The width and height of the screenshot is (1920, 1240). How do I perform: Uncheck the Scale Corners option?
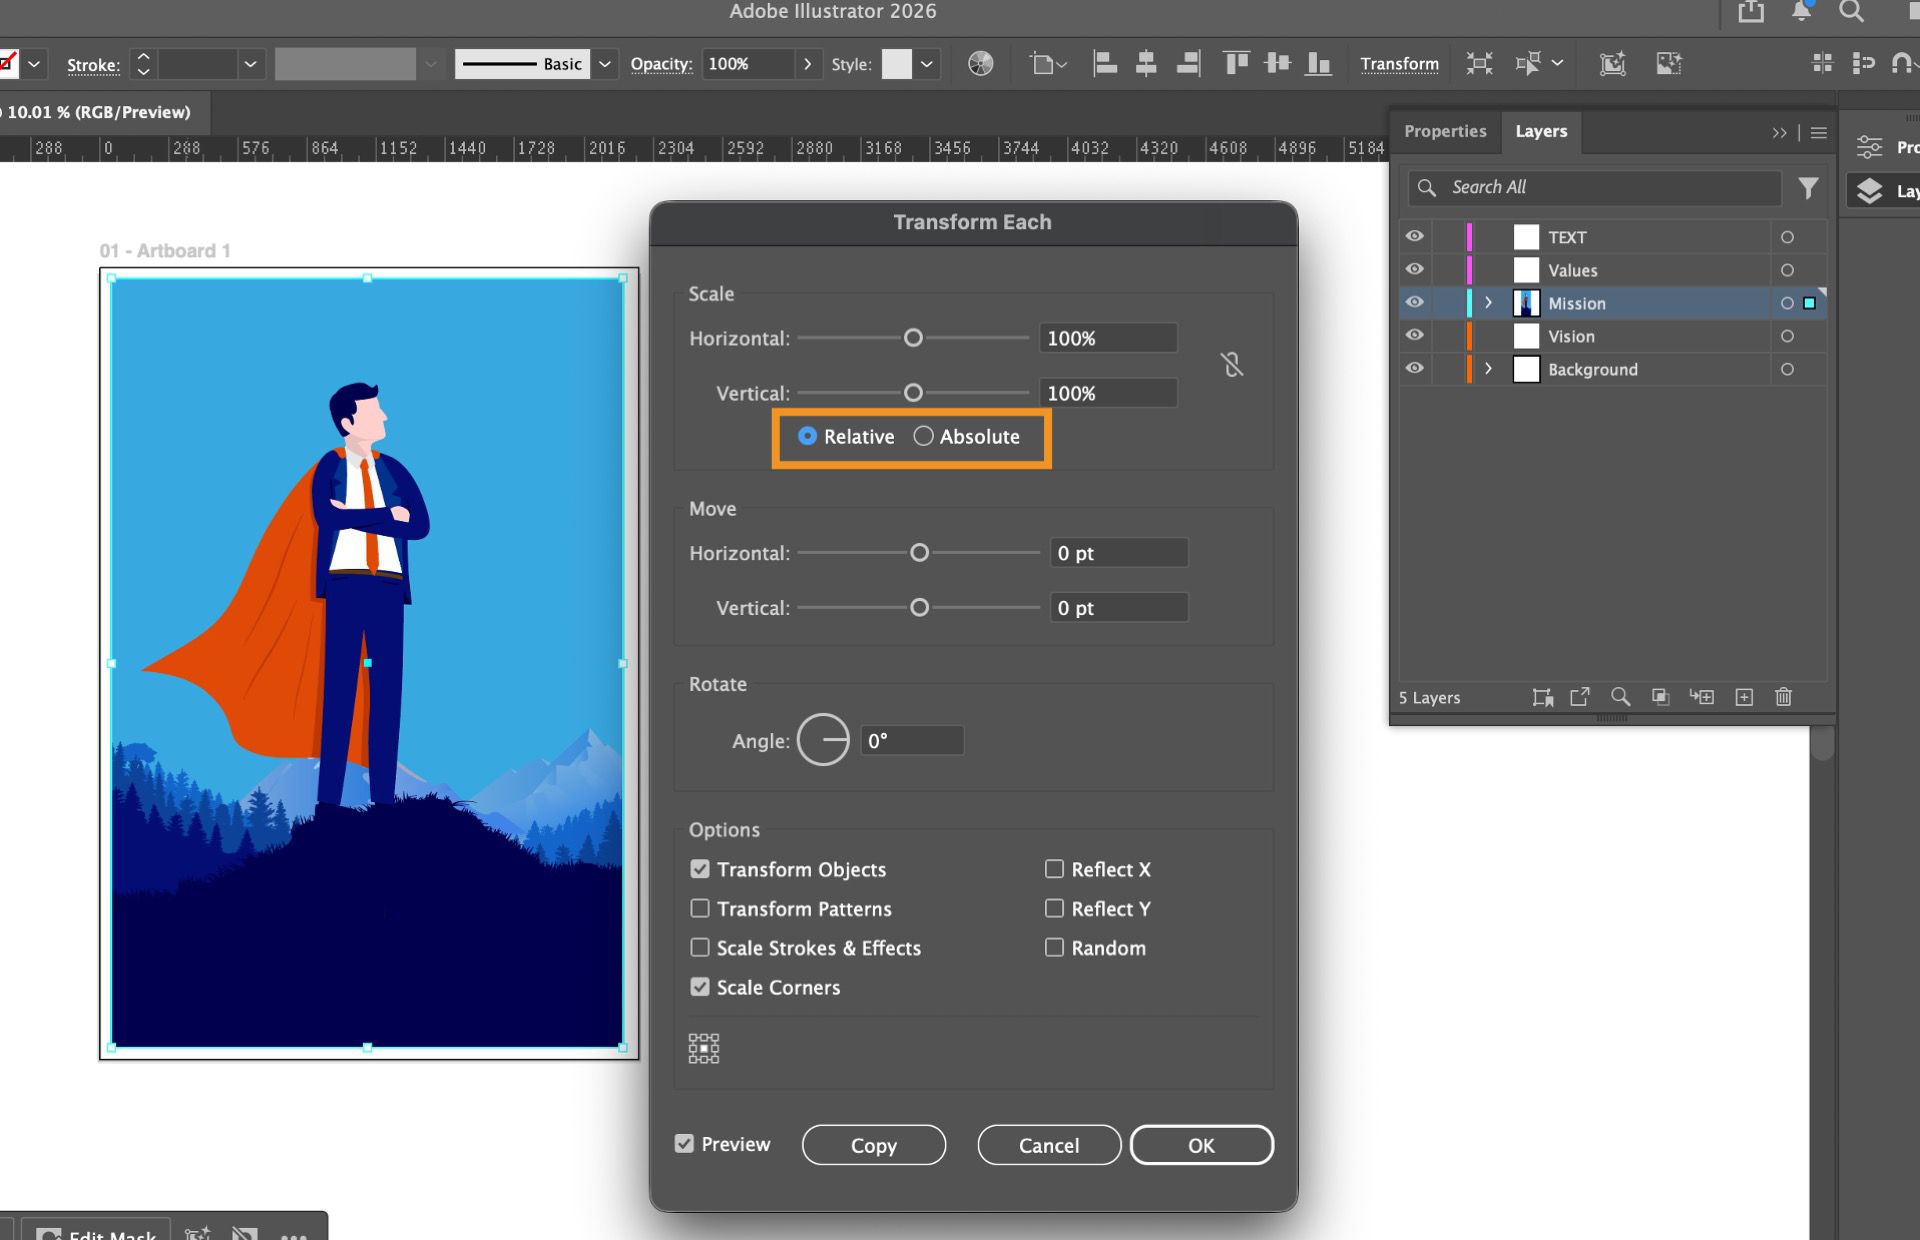coord(700,987)
